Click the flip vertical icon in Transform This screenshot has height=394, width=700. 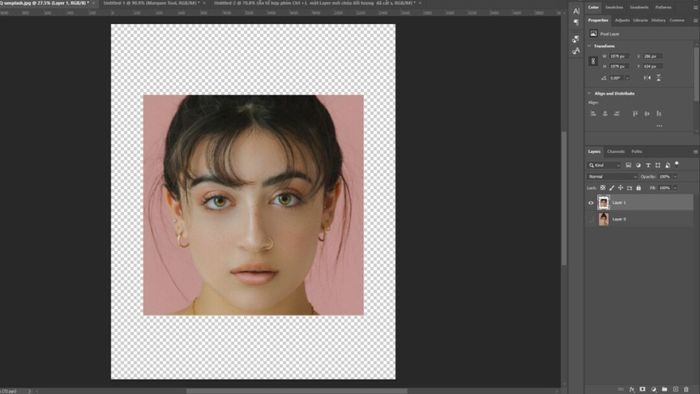click(x=658, y=78)
